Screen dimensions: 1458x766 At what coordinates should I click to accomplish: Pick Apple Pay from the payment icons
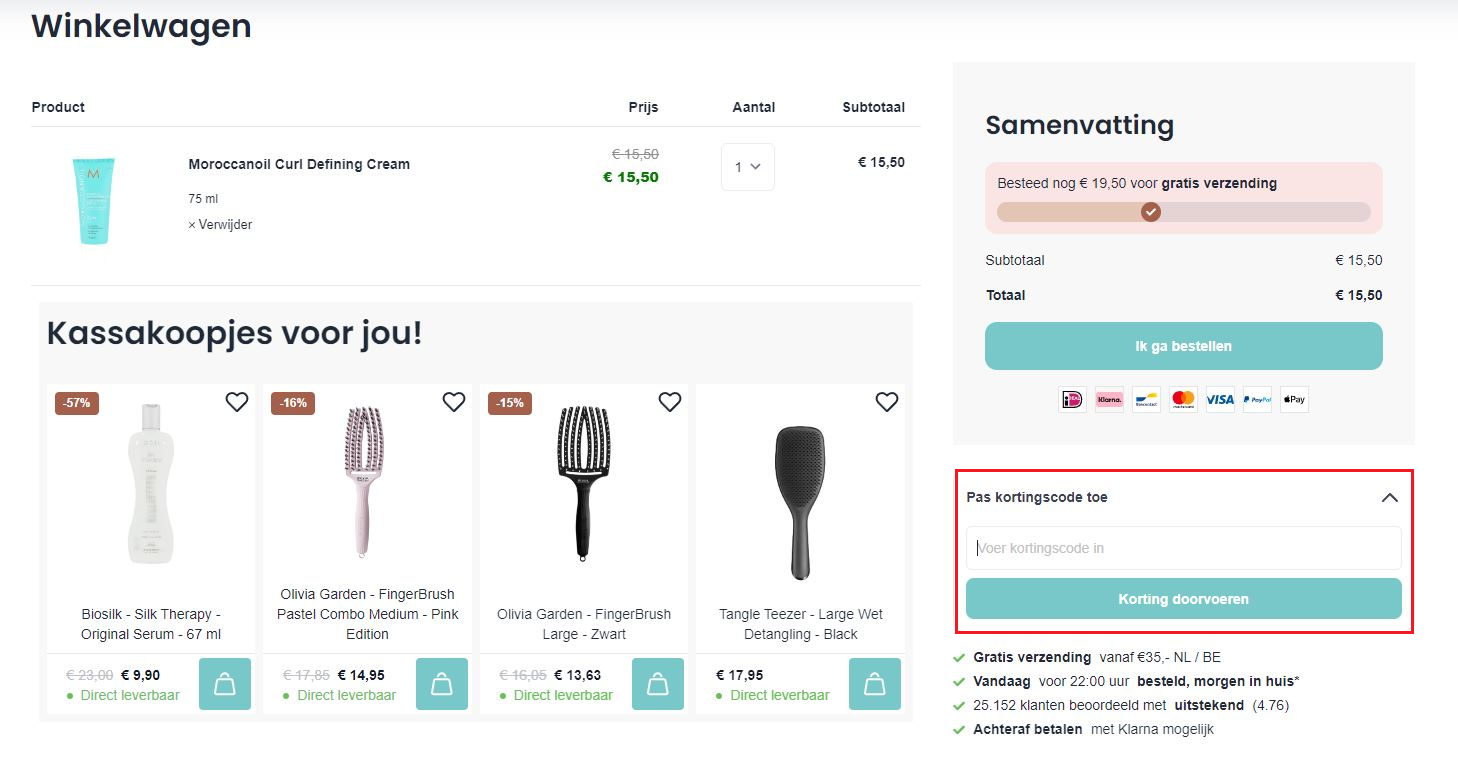pyautogui.click(x=1294, y=399)
